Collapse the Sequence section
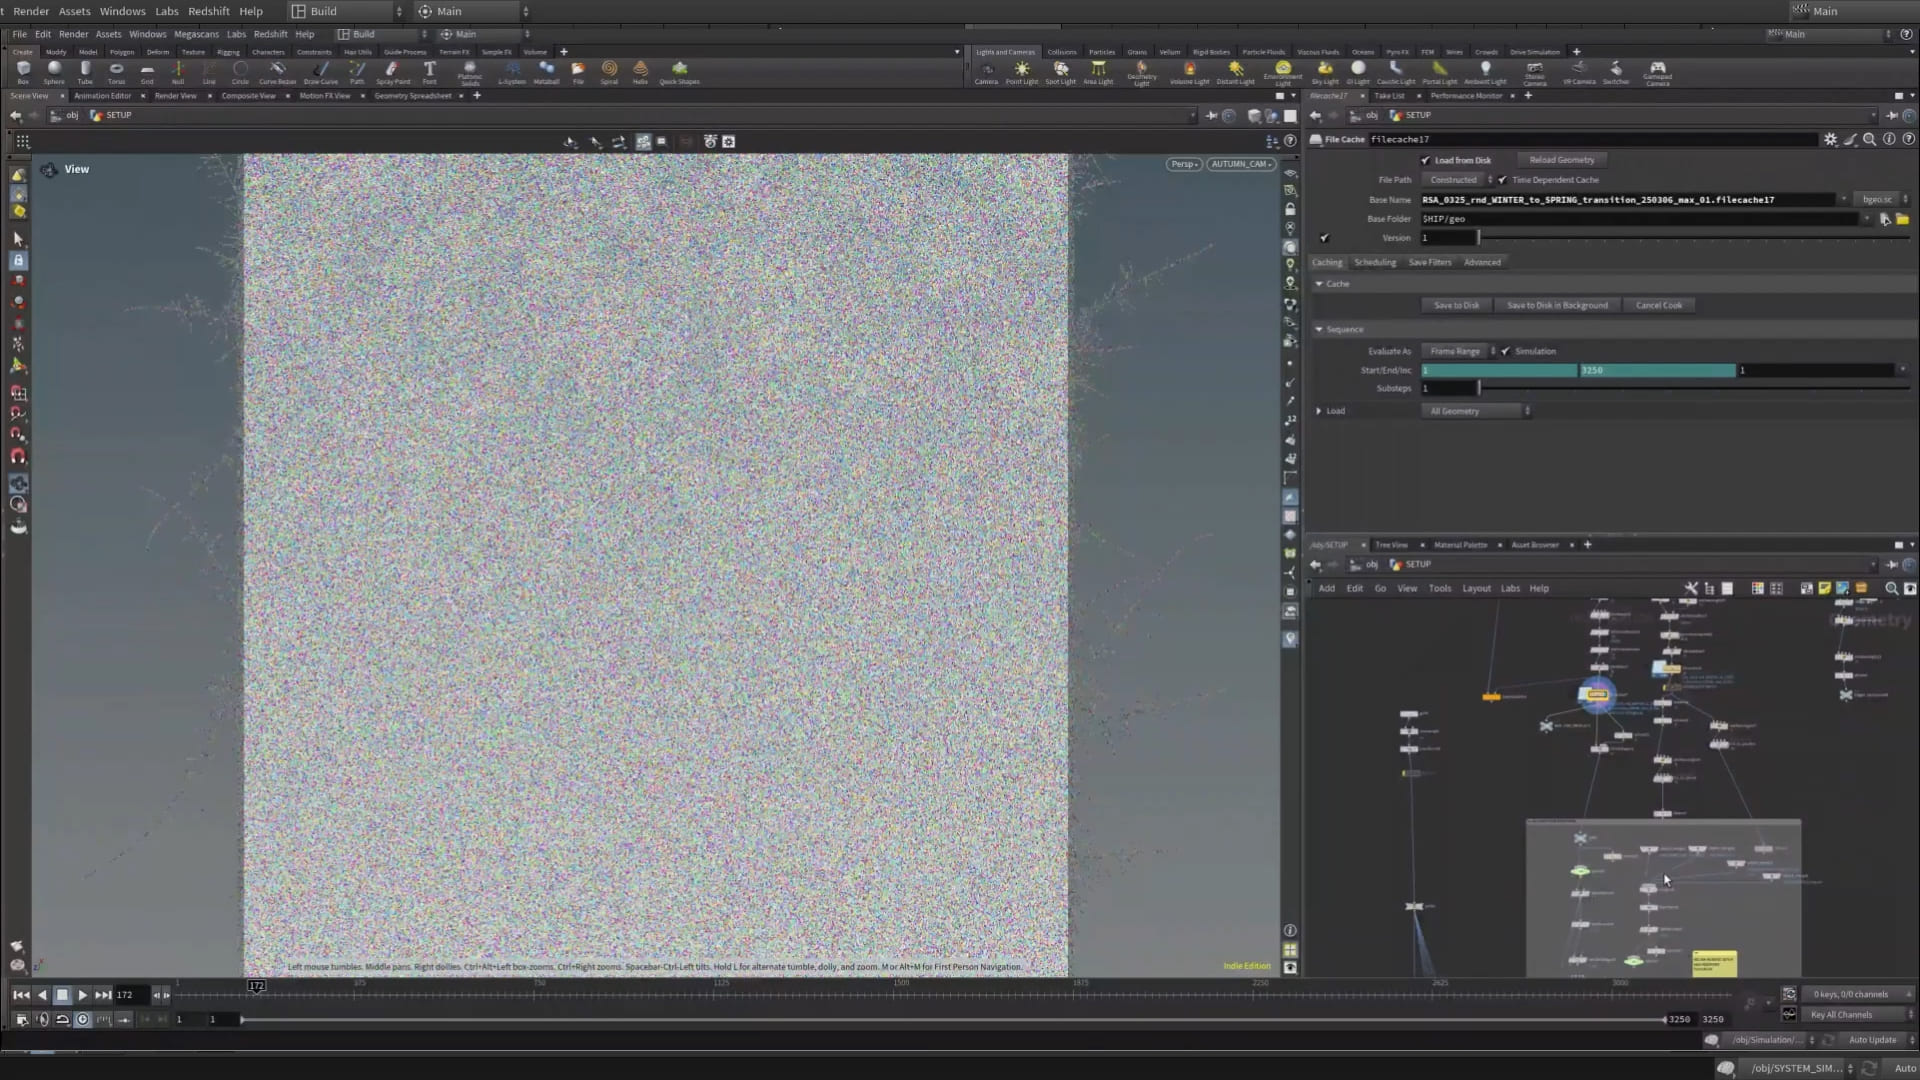 pos(1320,329)
